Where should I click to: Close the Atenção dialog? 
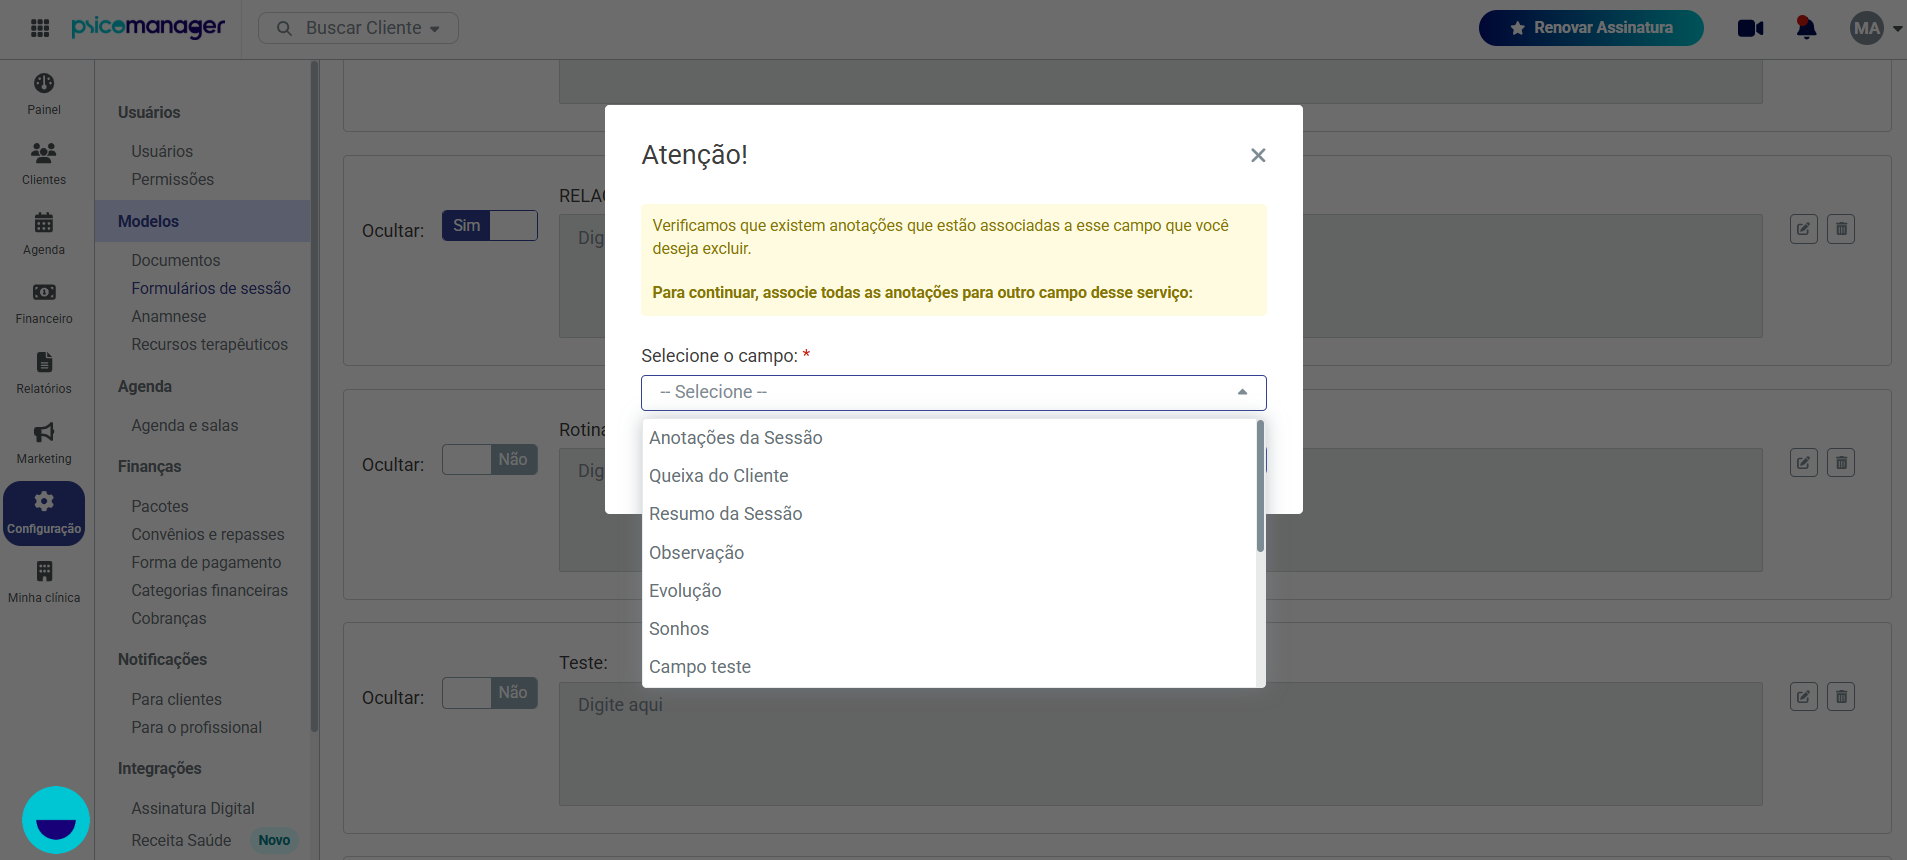click(1258, 155)
